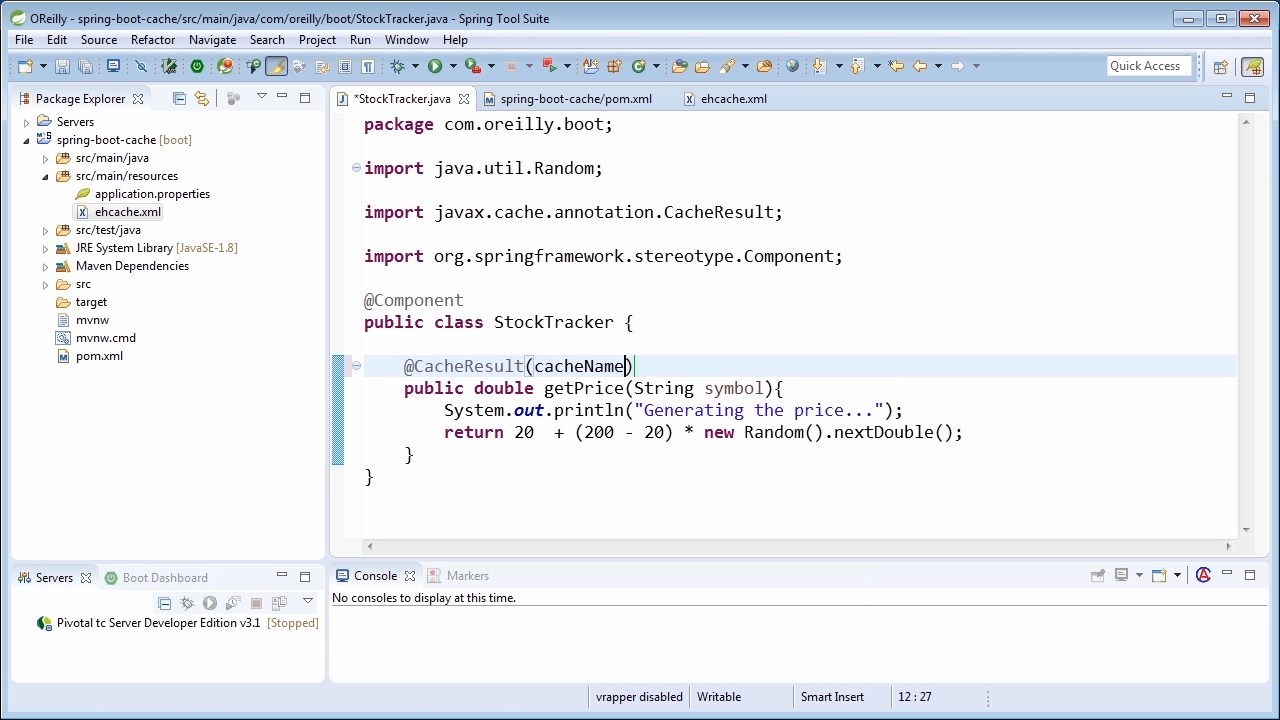
Task: Click the green Run button icon
Action: 435,66
